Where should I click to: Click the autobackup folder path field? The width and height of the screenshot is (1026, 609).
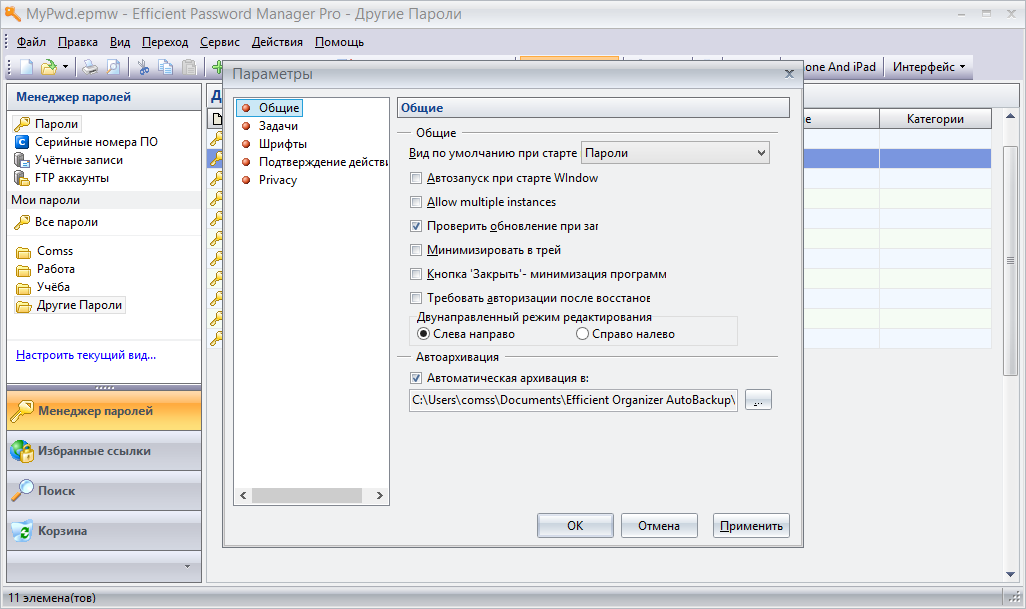573,400
